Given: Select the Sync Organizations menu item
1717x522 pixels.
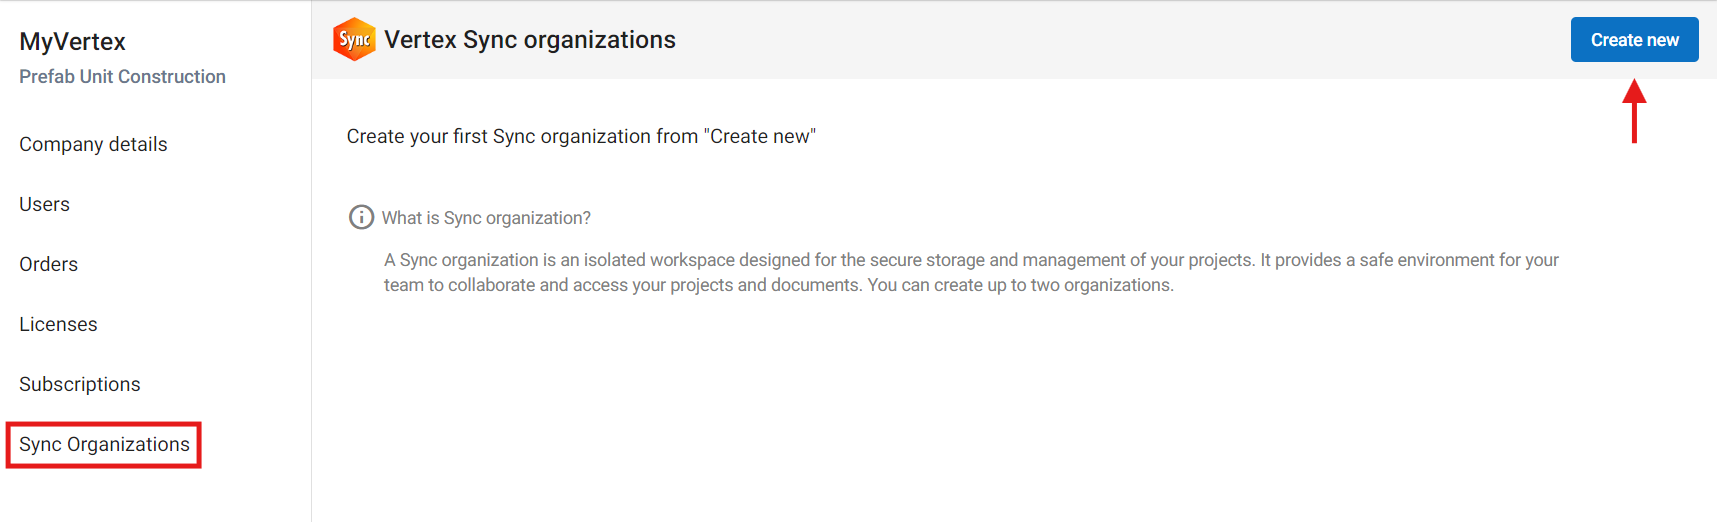Looking at the screenshot, I should coord(104,444).
